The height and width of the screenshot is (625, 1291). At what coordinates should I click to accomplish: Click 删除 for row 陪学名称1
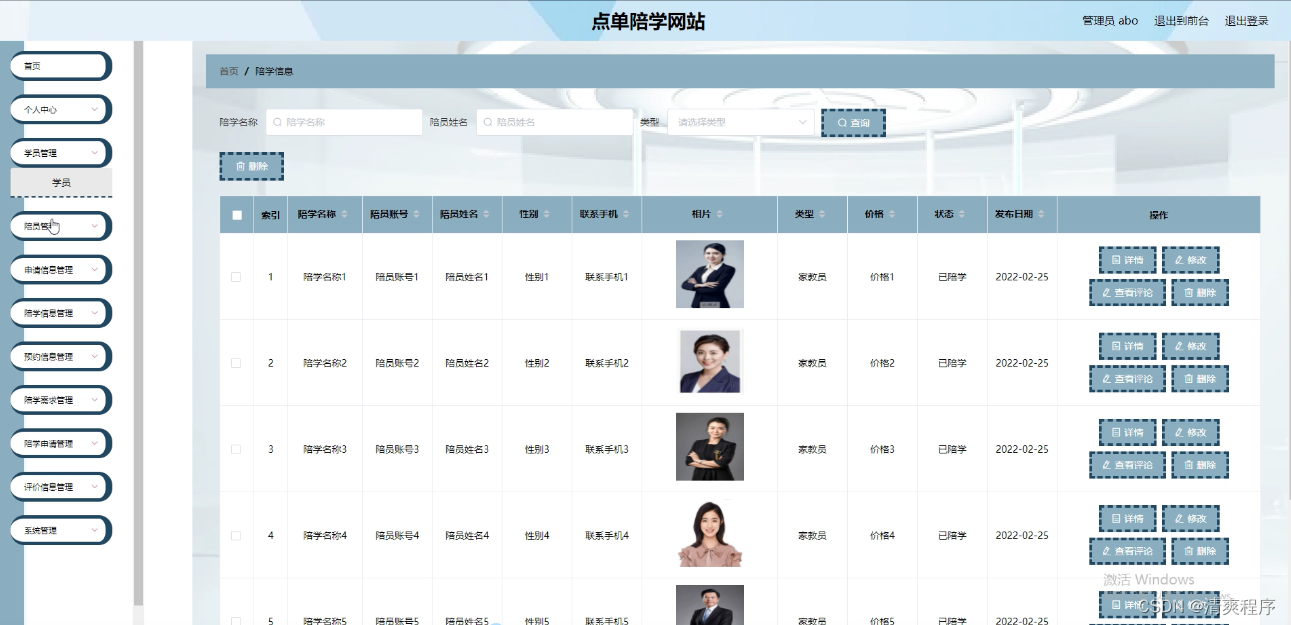[x=1199, y=293]
